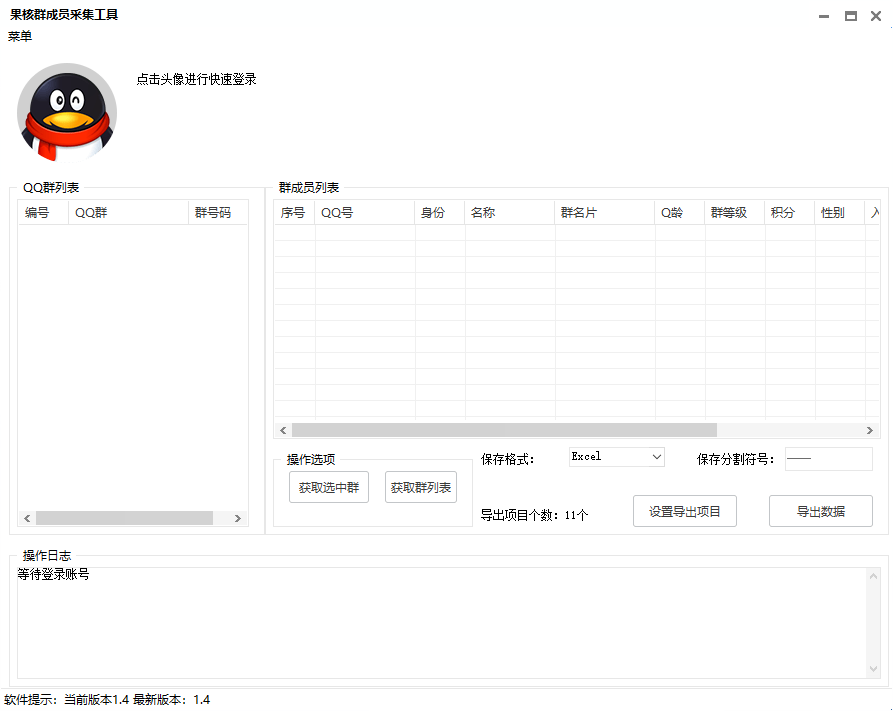Click the 身份 column header

(x=440, y=213)
